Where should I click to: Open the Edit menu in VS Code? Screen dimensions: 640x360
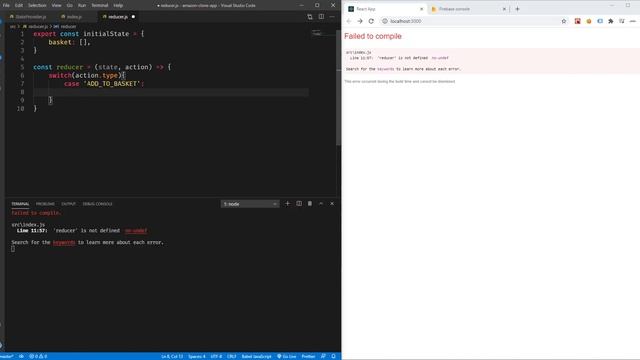(19, 5)
